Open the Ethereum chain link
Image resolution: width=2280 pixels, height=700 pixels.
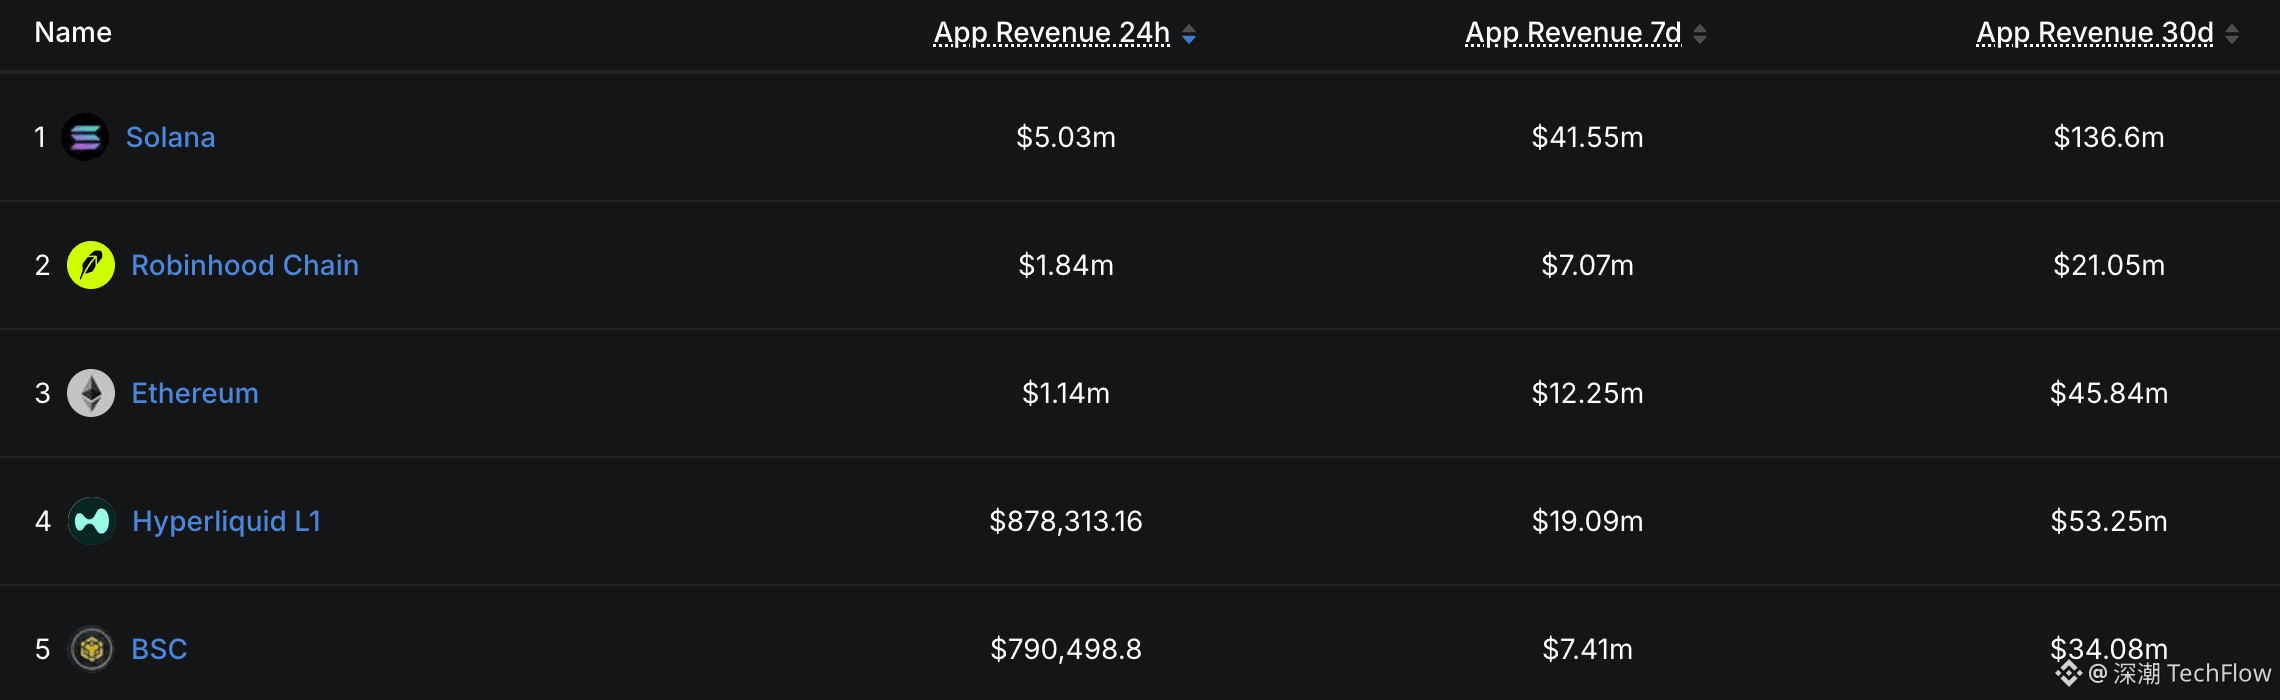click(195, 393)
